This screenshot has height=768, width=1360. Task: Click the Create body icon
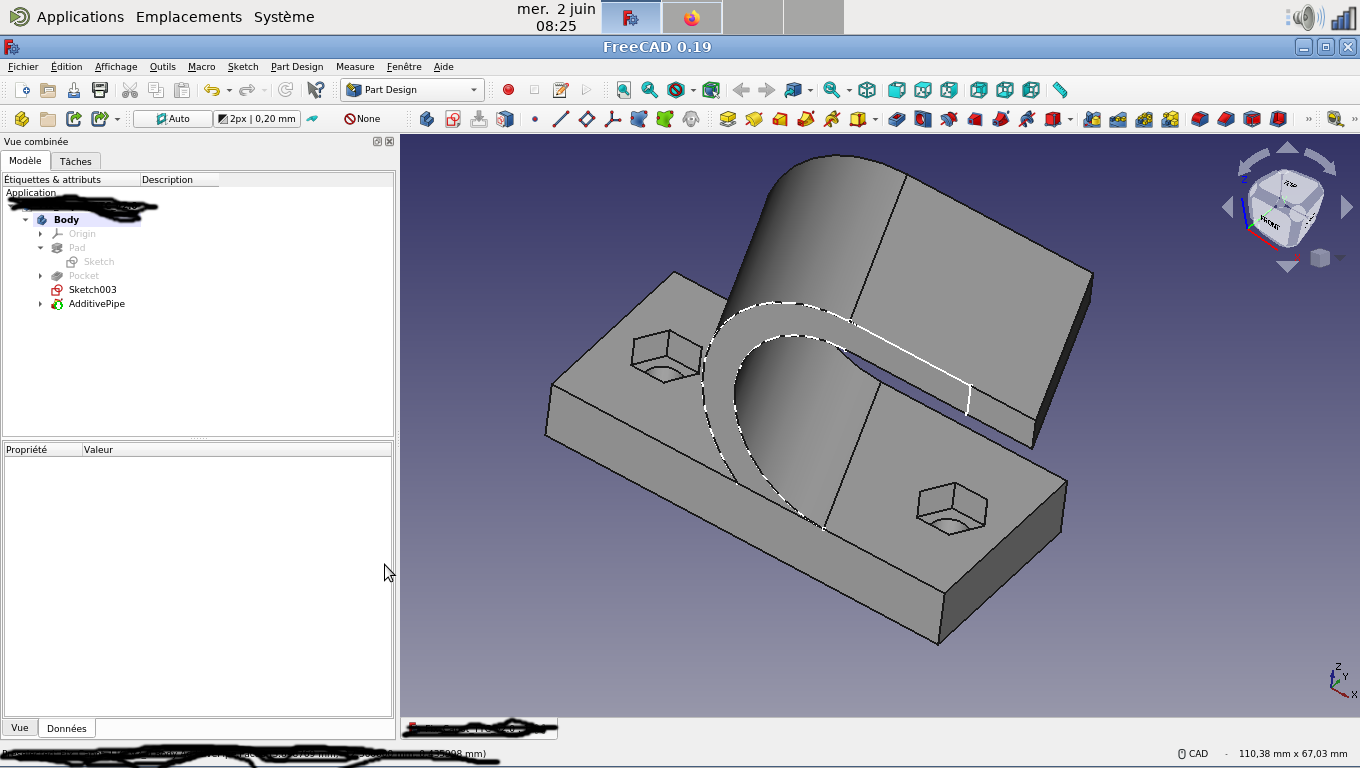pos(427,119)
